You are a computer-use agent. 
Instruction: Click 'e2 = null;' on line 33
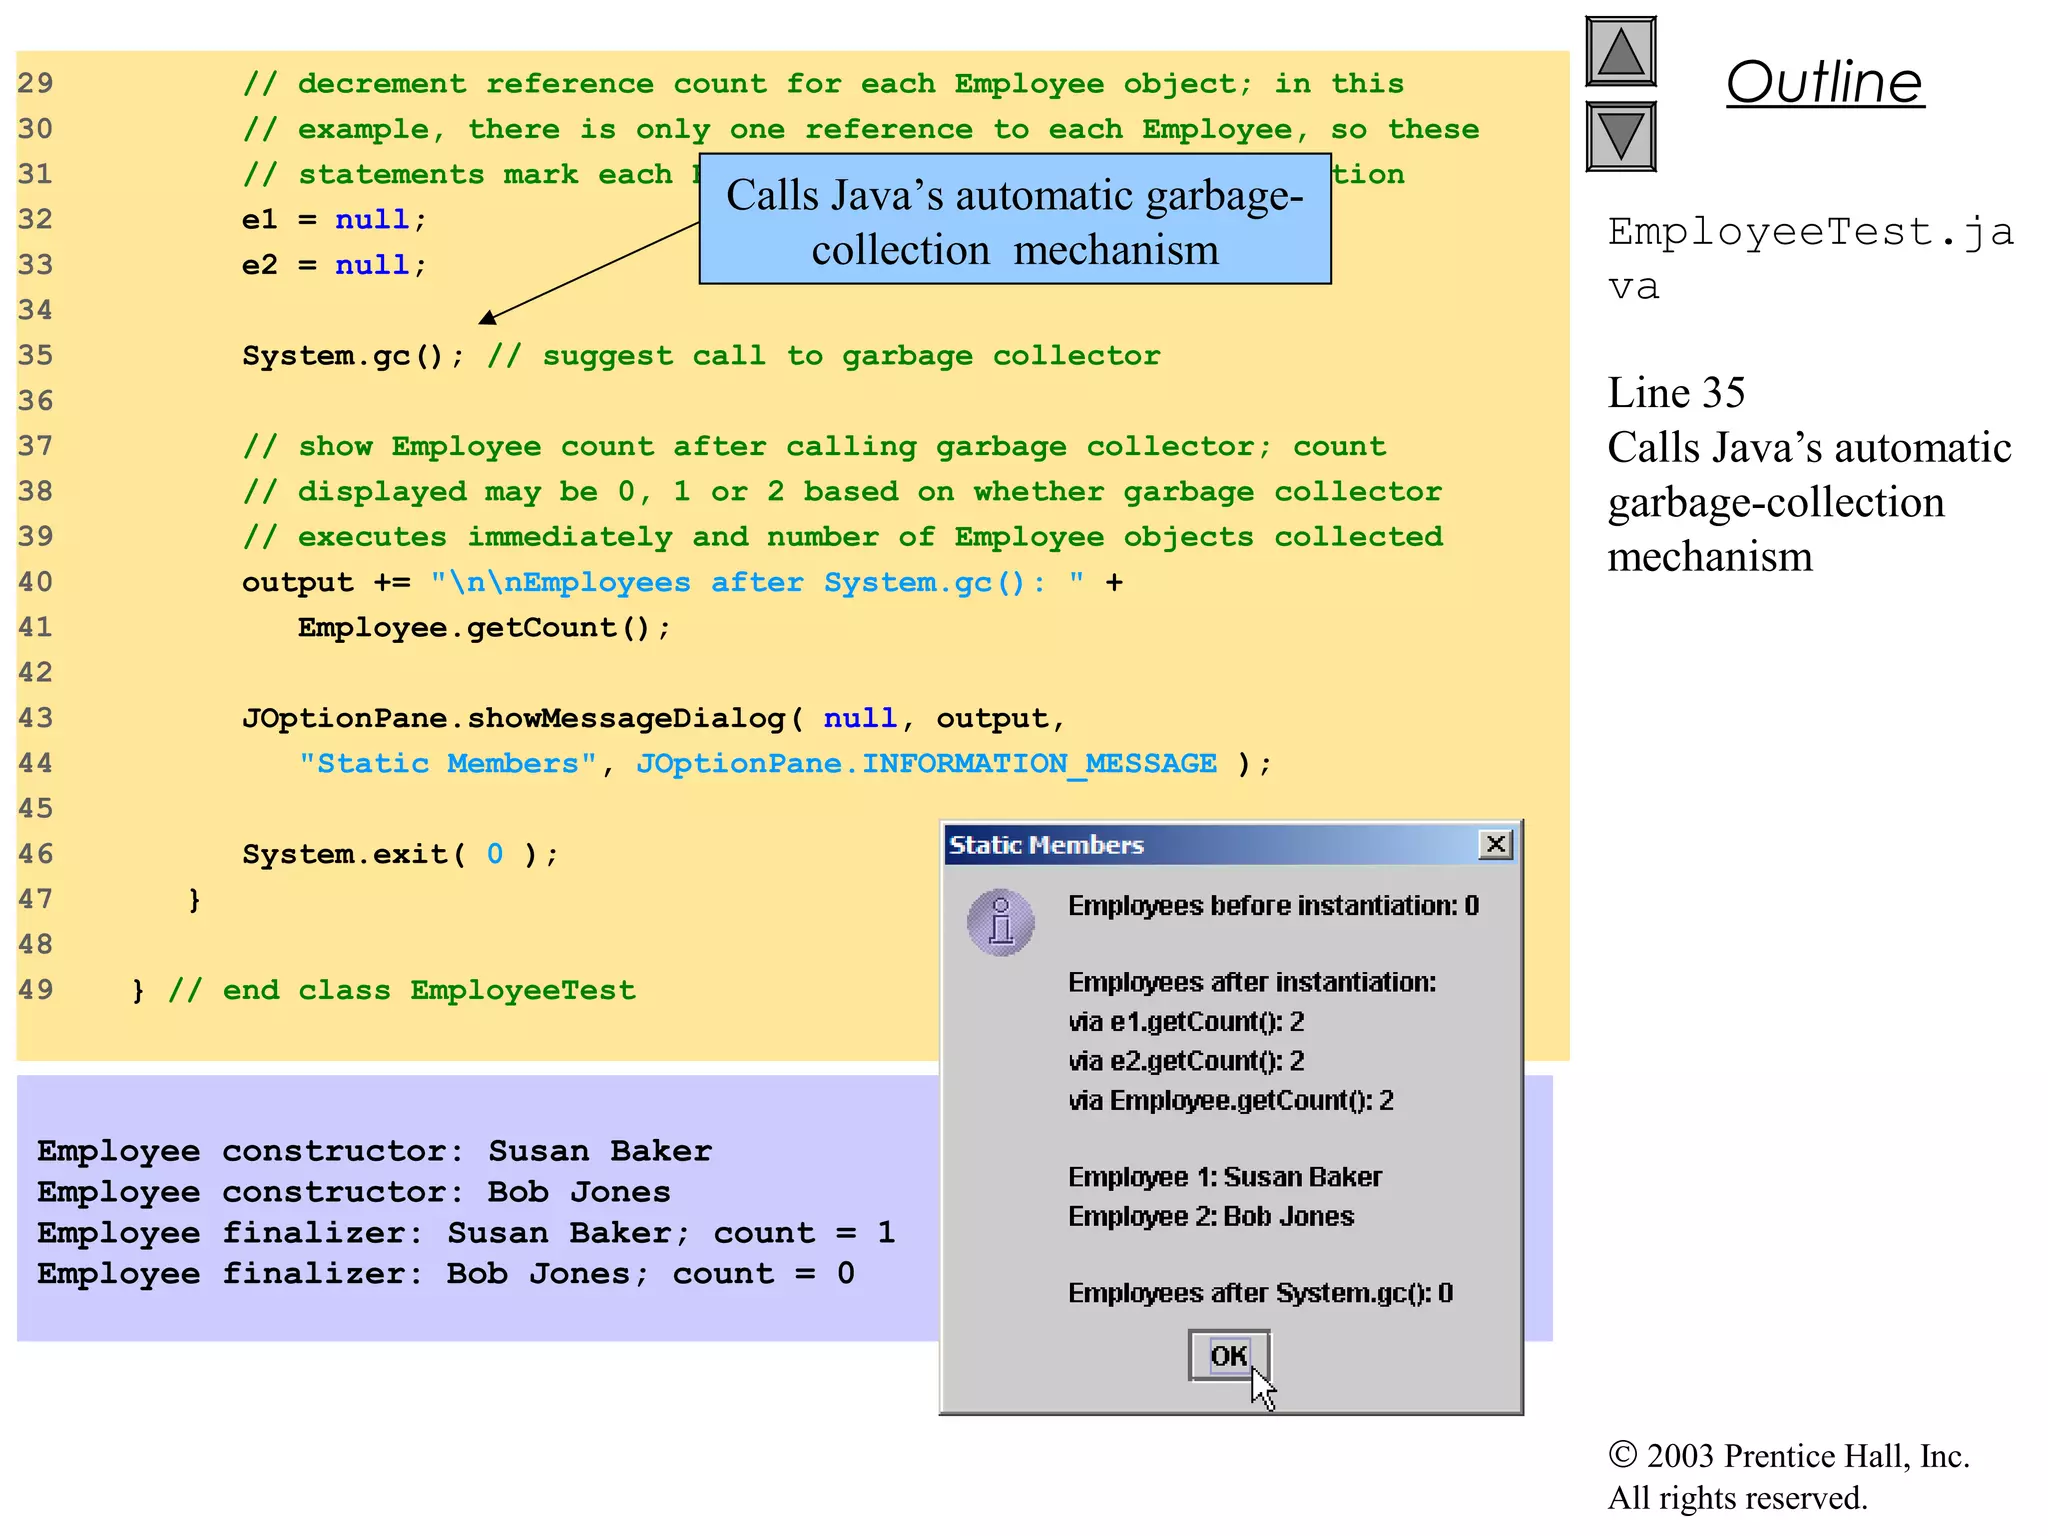334,265
